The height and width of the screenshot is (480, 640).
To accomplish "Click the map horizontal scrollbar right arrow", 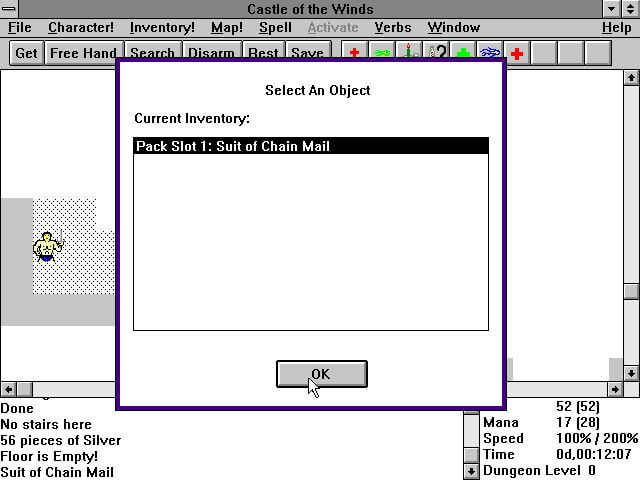I will (615, 389).
